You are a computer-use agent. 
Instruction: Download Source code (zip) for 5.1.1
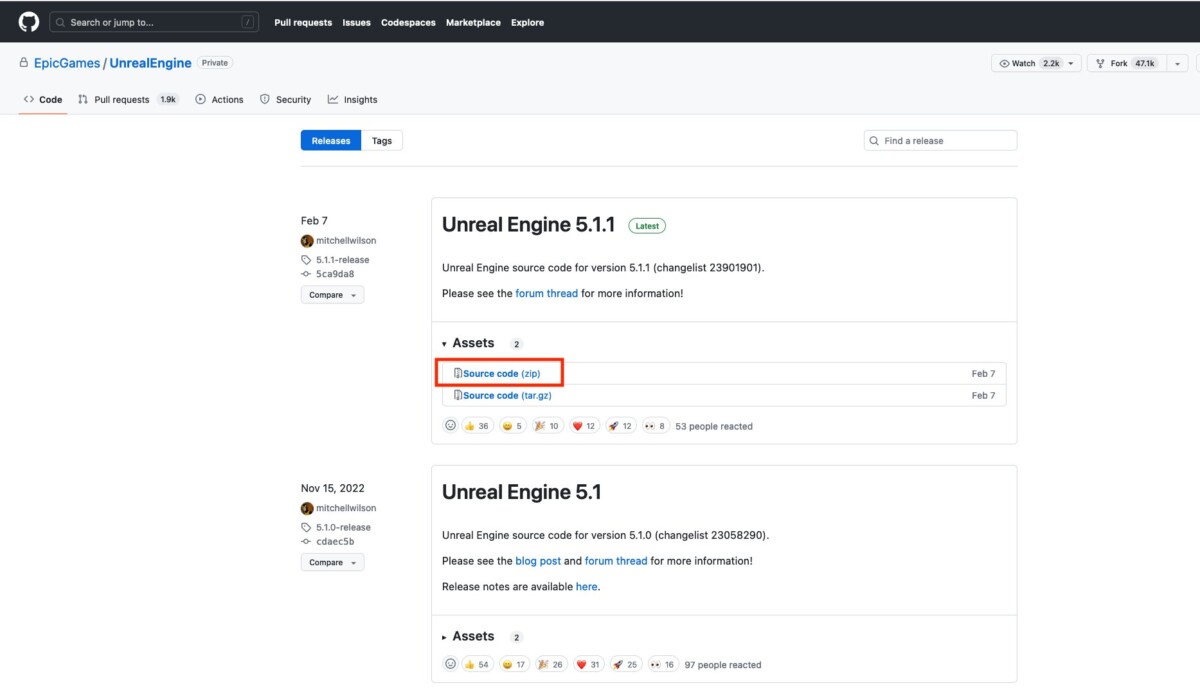(x=501, y=373)
